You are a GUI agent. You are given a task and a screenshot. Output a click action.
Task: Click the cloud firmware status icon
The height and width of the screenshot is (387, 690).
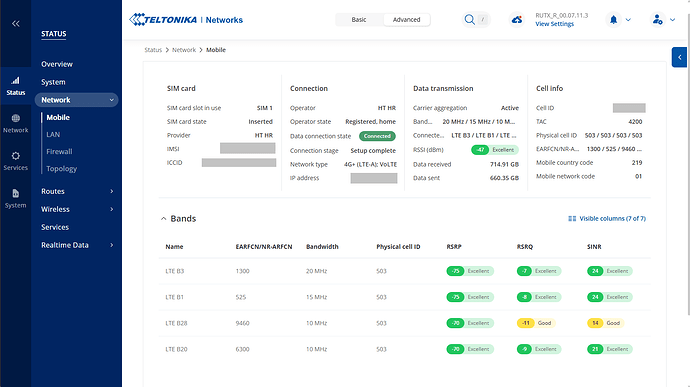point(517,20)
